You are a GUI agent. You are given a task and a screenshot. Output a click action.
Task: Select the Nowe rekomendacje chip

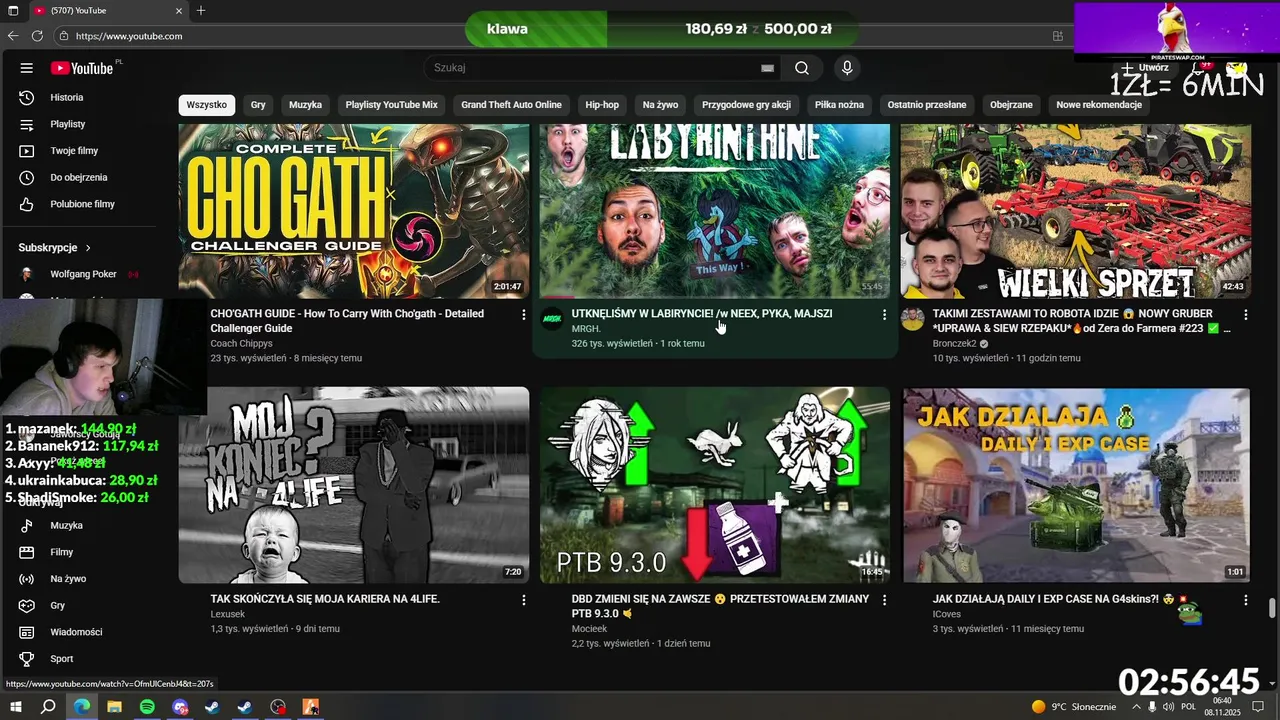[1099, 105]
